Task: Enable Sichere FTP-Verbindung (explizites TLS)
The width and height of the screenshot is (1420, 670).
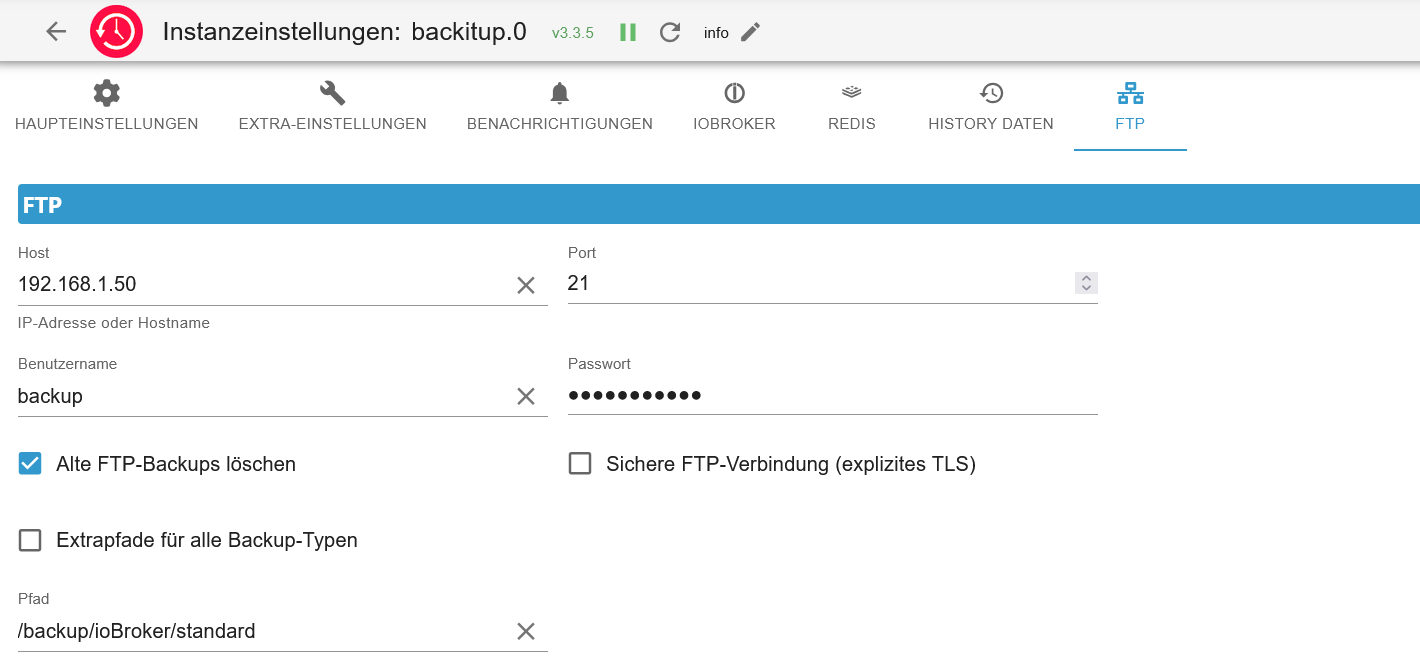Action: pyautogui.click(x=580, y=464)
